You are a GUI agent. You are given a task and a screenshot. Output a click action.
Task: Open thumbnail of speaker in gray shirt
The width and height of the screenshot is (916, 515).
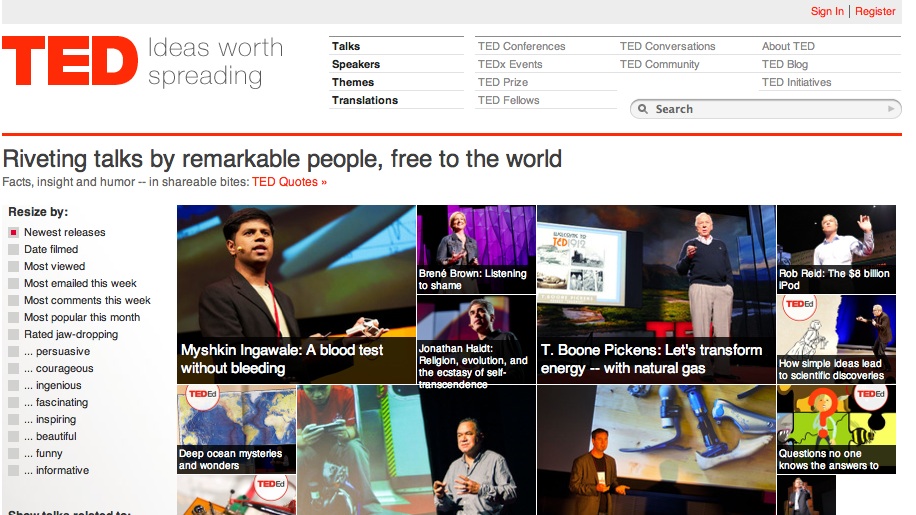(416, 450)
